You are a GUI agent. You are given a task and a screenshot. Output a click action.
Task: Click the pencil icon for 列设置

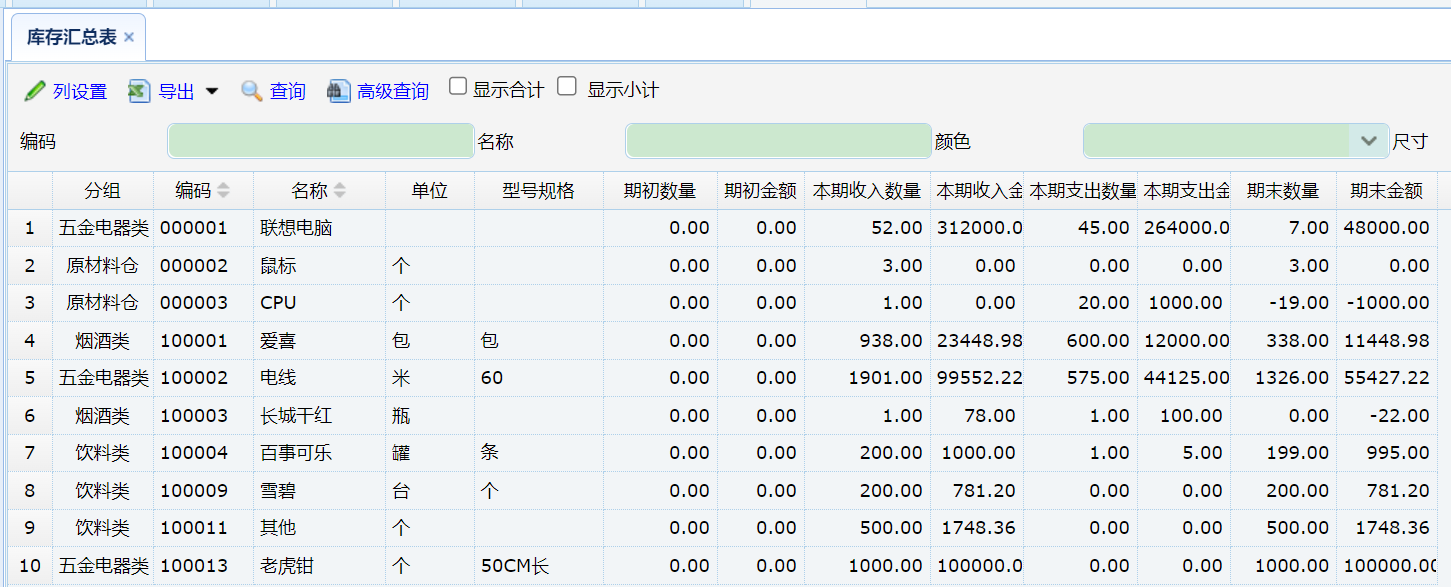click(x=35, y=91)
